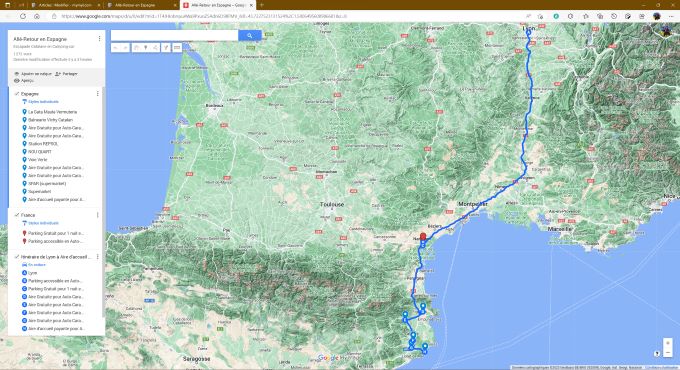Close the active Google My Maps tab
Screen dimensions: 680x370
(251, 5)
